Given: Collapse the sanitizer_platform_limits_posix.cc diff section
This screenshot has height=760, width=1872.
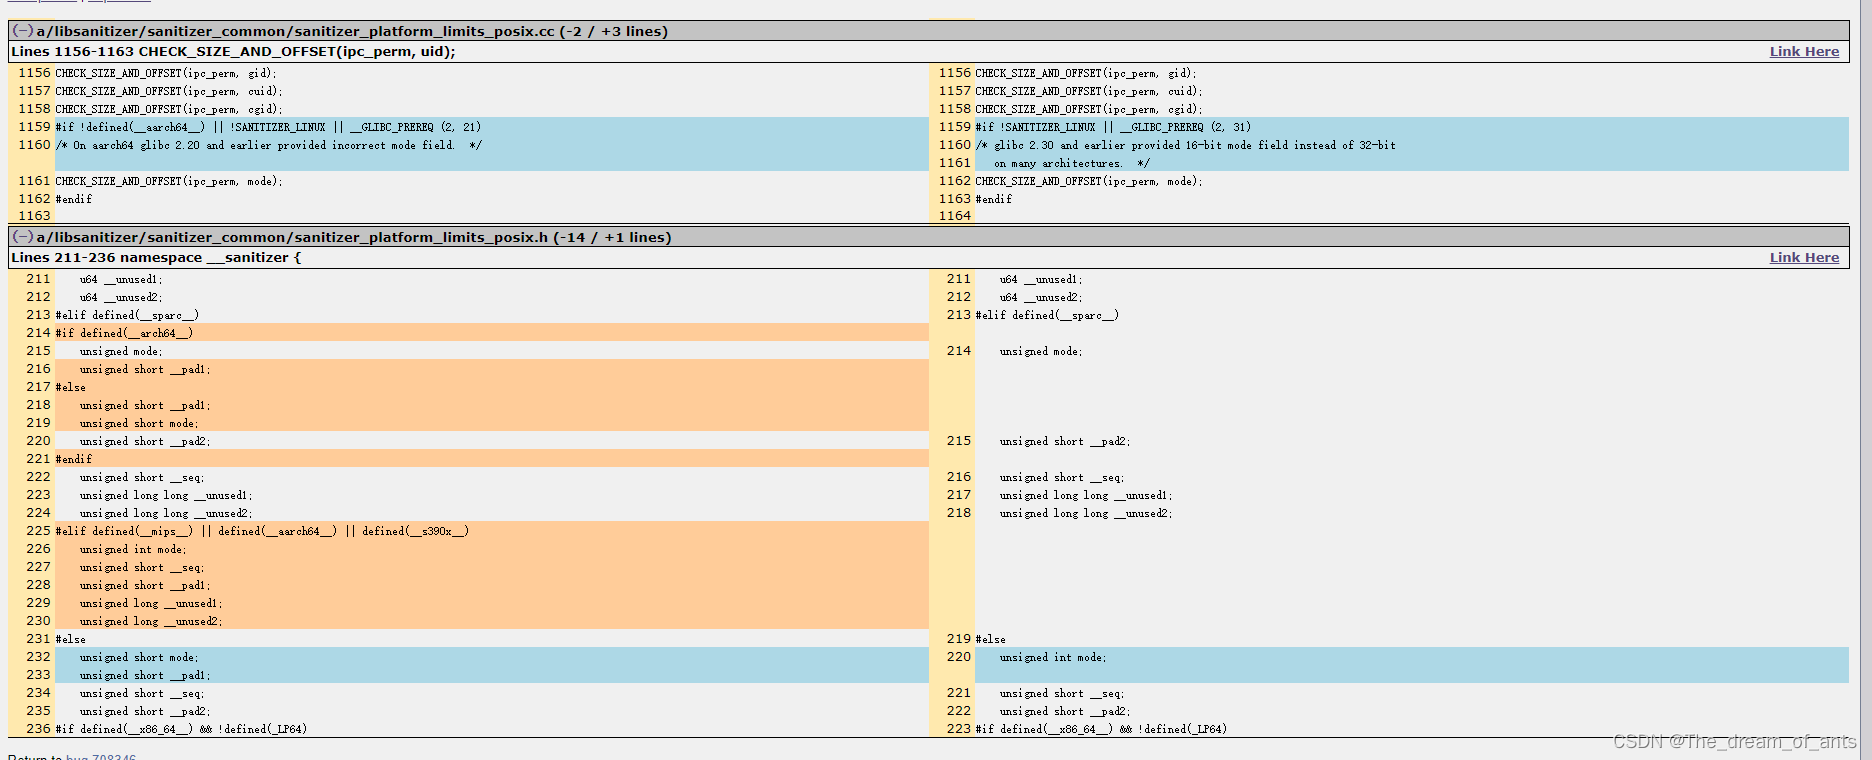Looking at the screenshot, I should [x=22, y=31].
